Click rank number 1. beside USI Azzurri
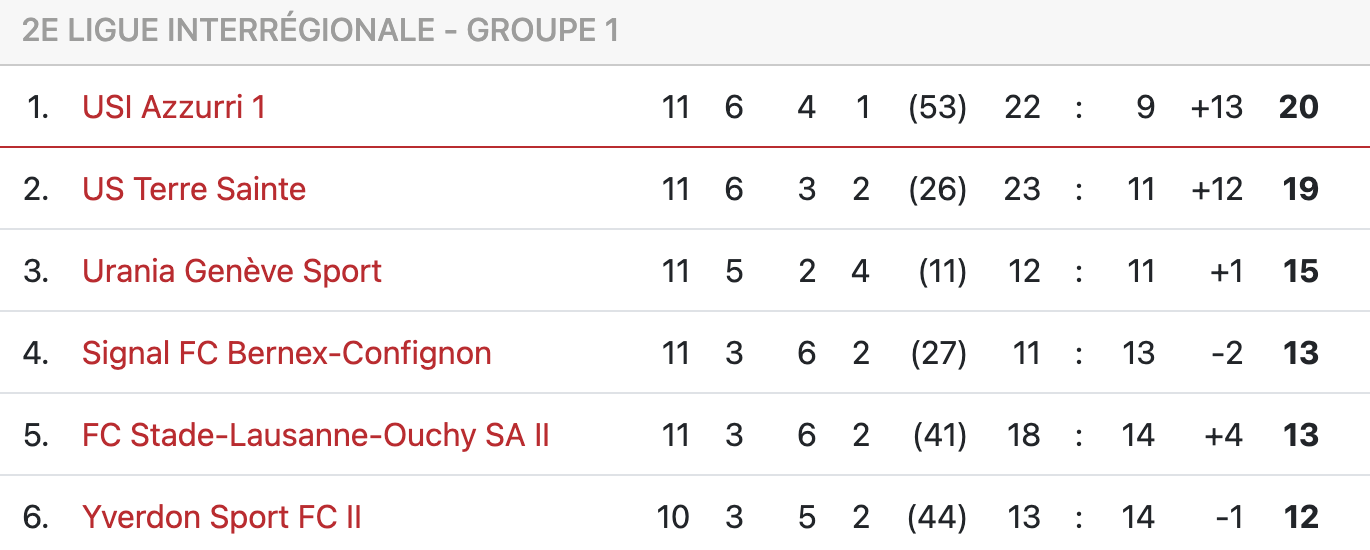The height and width of the screenshot is (550, 1370). coord(38,107)
